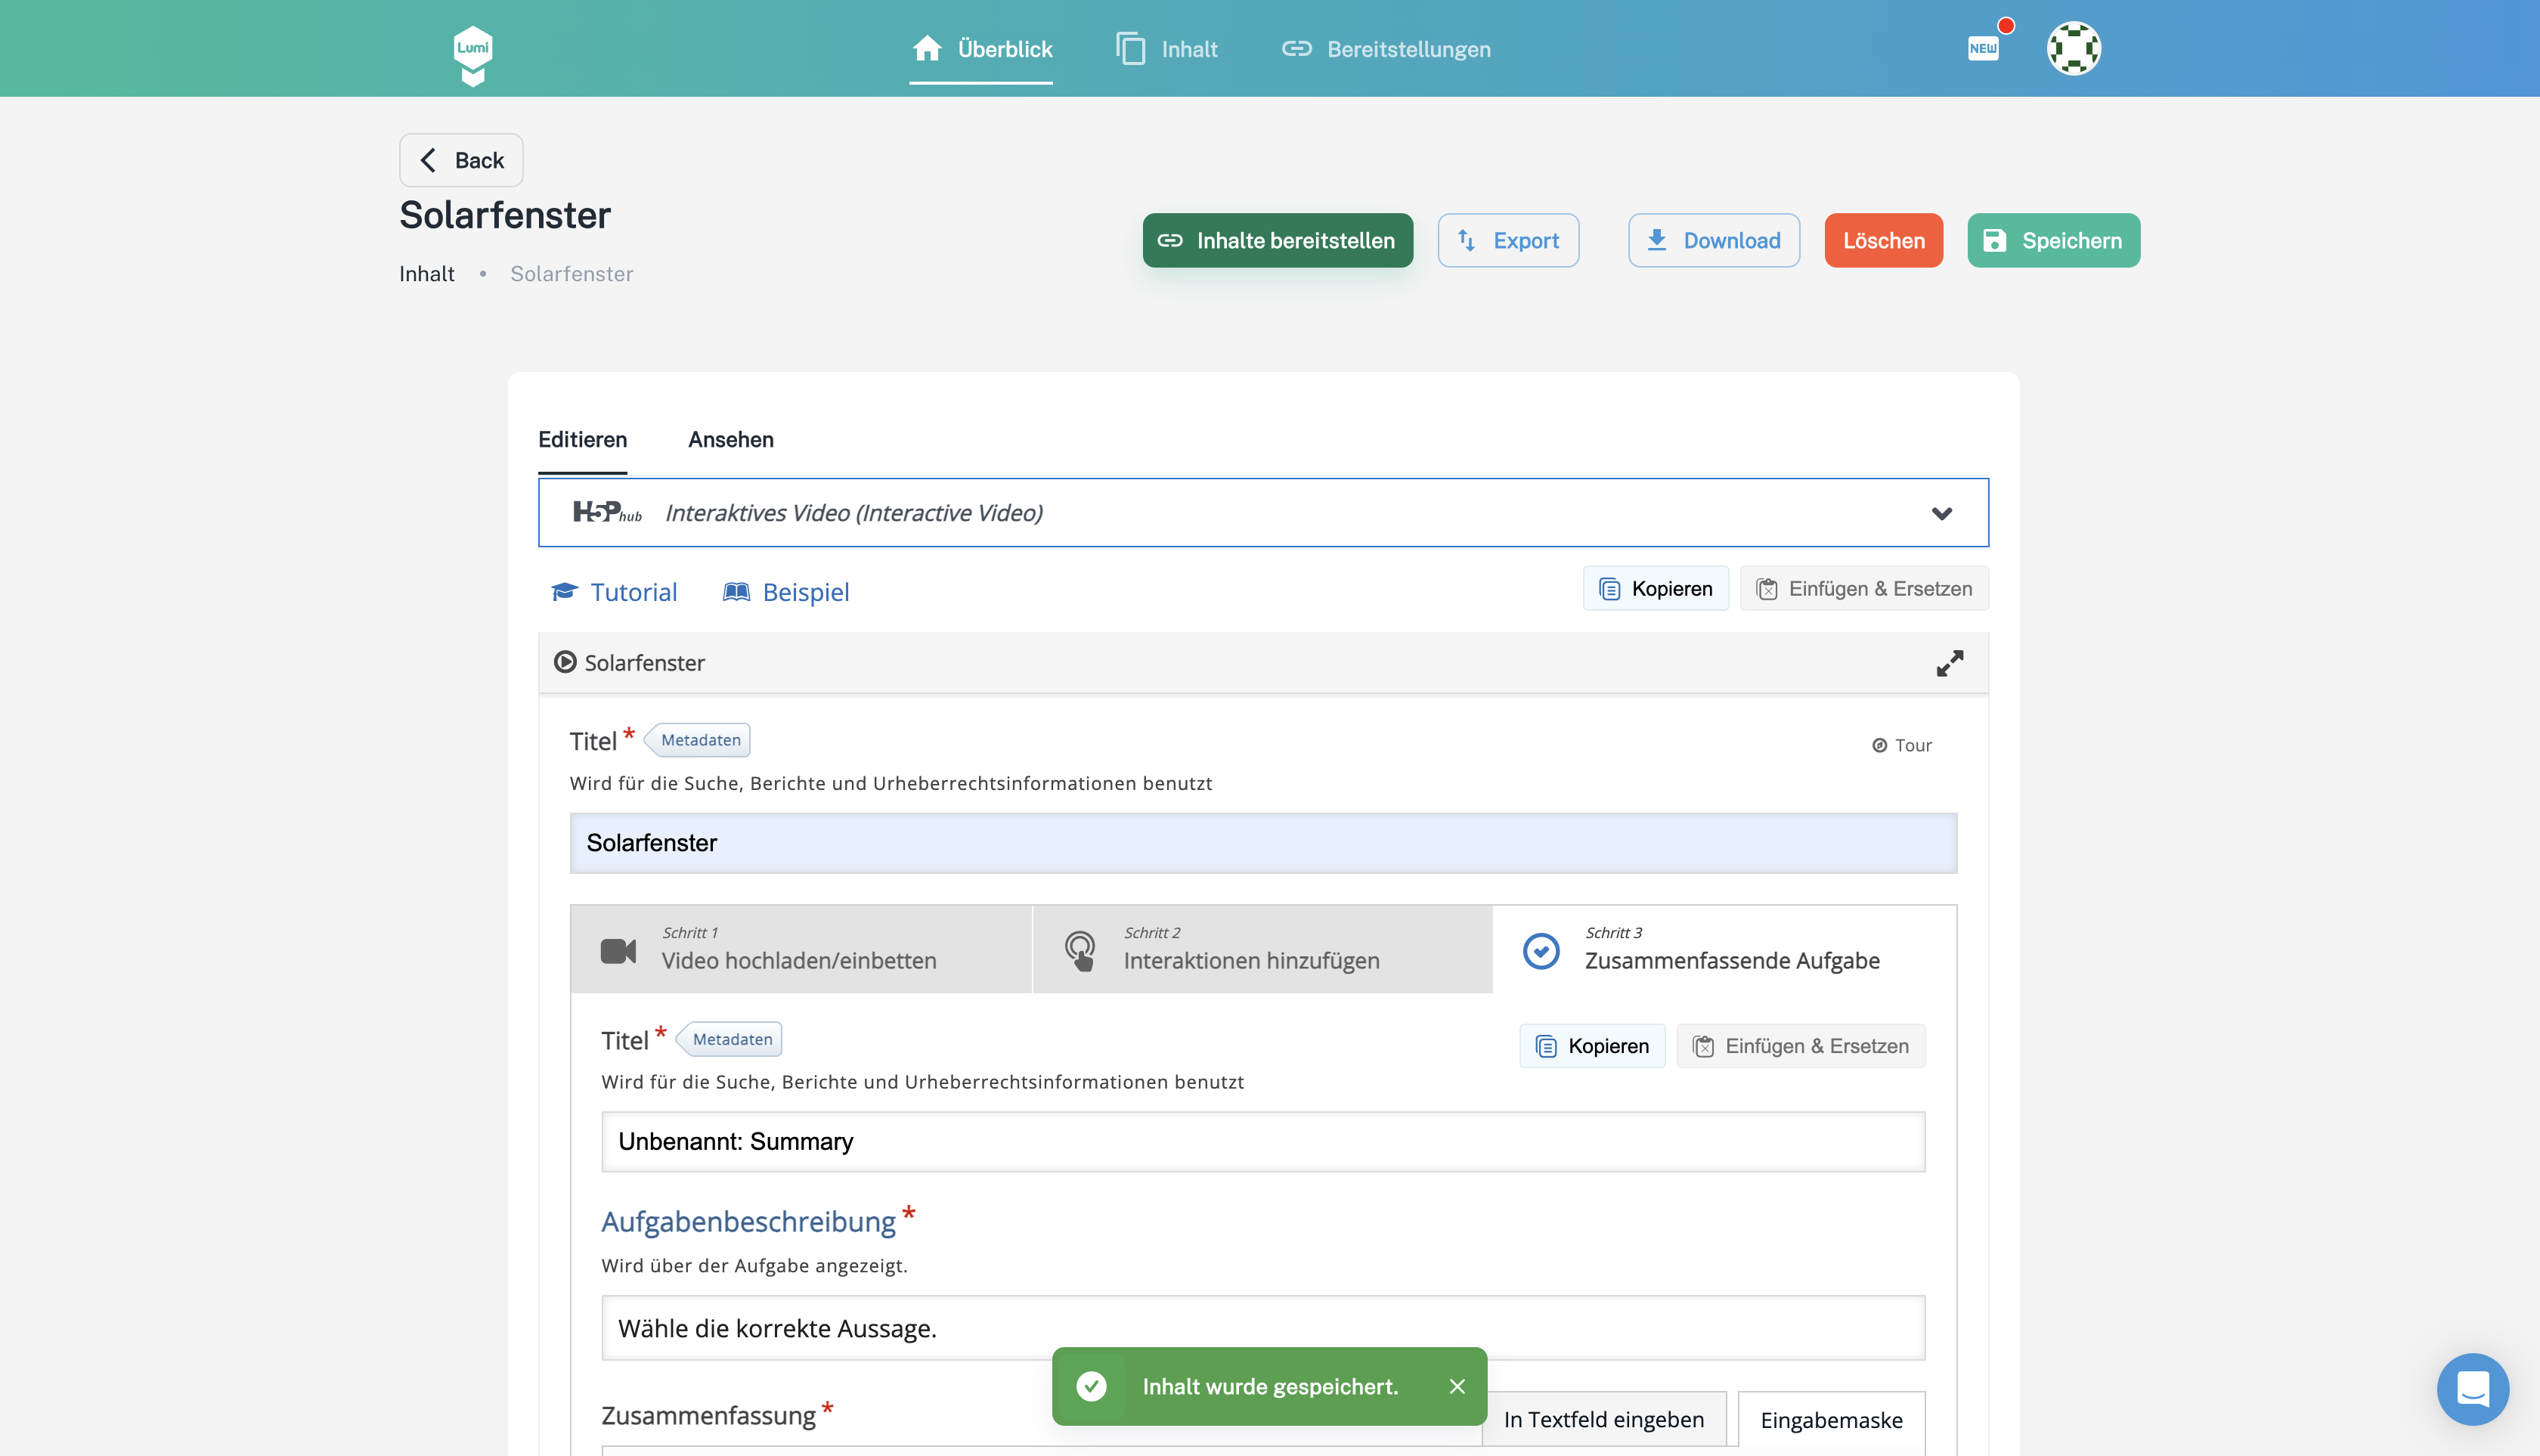Viewport: 2540px width, 1456px height.
Task: Click the Unbenannt: Summary title field
Action: (1263, 1141)
